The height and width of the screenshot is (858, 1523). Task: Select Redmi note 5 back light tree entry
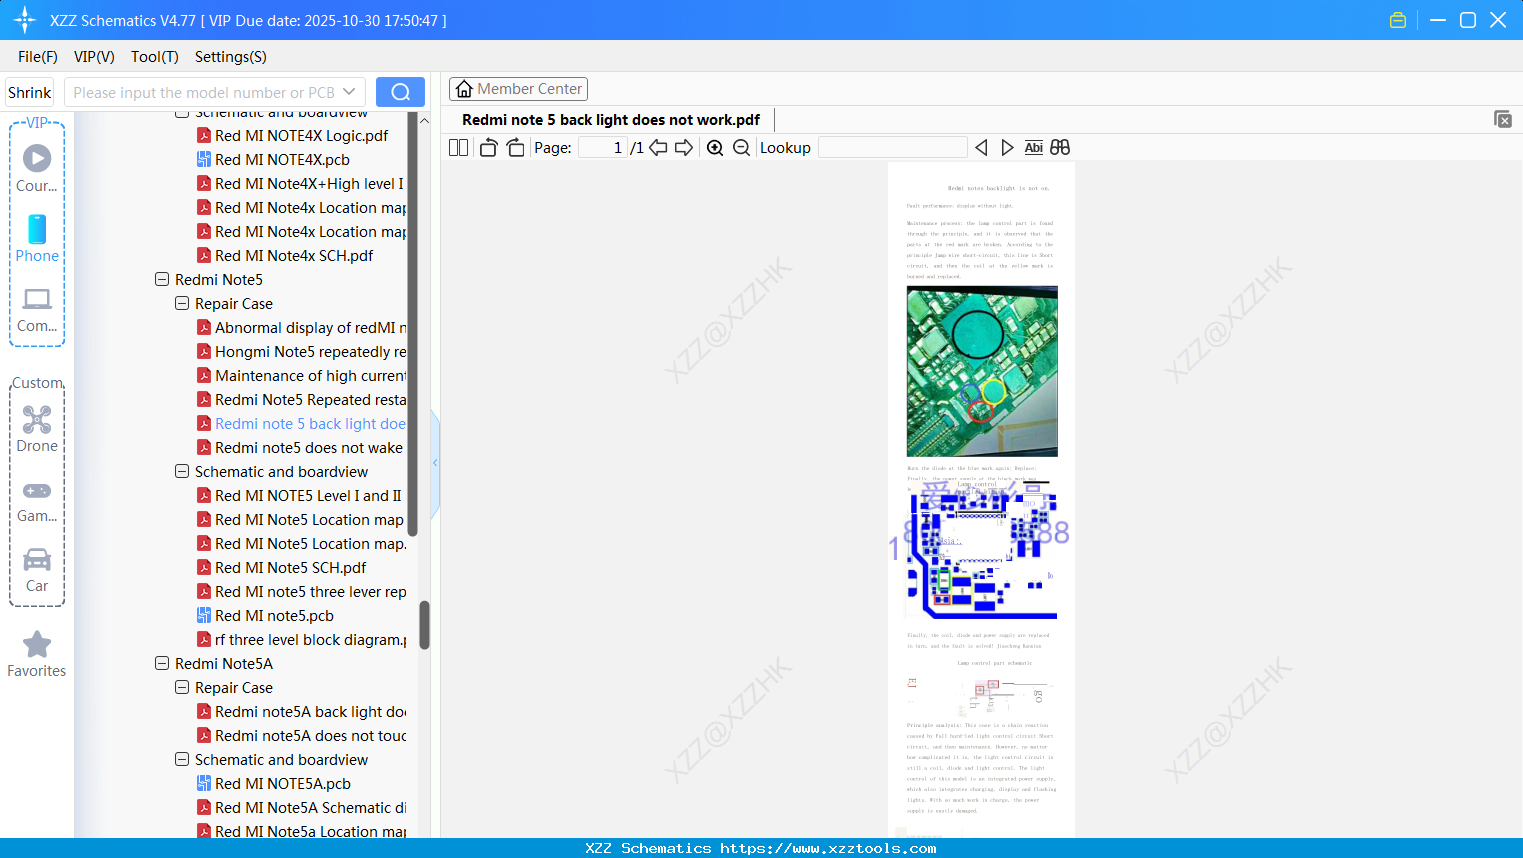click(301, 423)
